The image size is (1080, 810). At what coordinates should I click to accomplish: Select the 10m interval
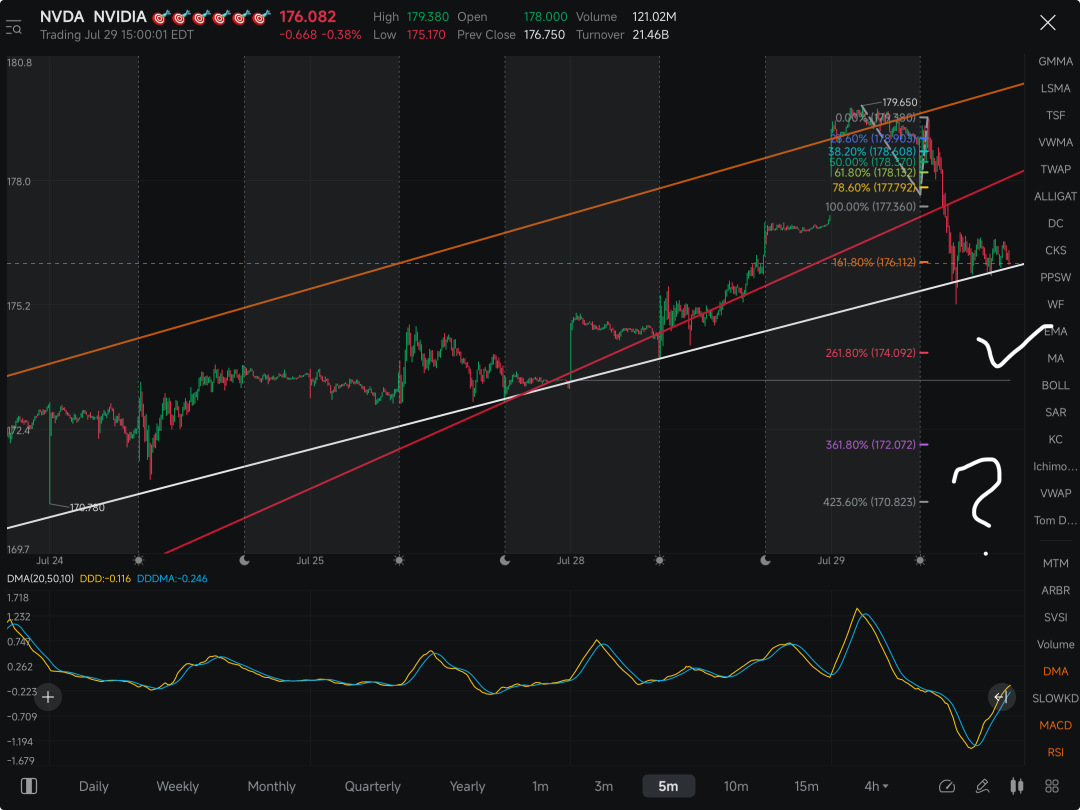point(736,786)
